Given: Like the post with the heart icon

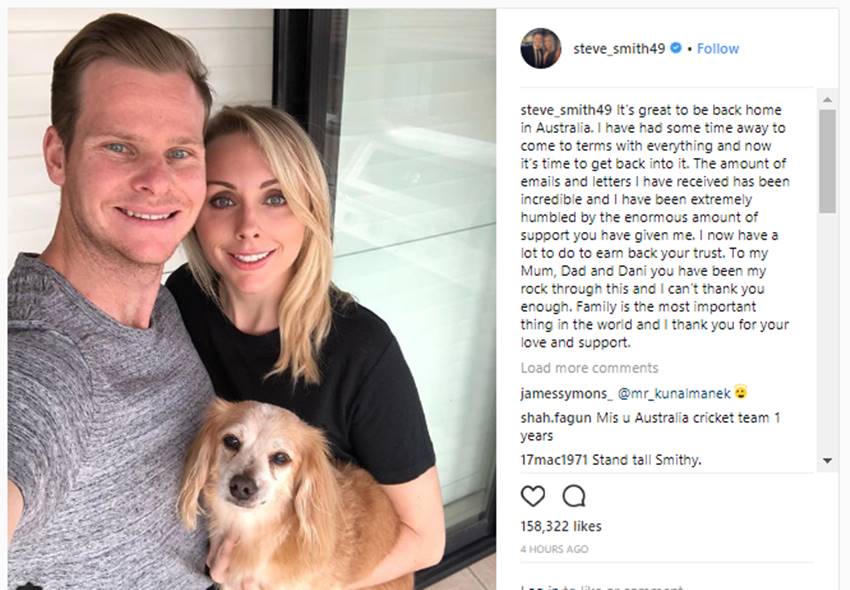Looking at the screenshot, I should tap(532, 496).
